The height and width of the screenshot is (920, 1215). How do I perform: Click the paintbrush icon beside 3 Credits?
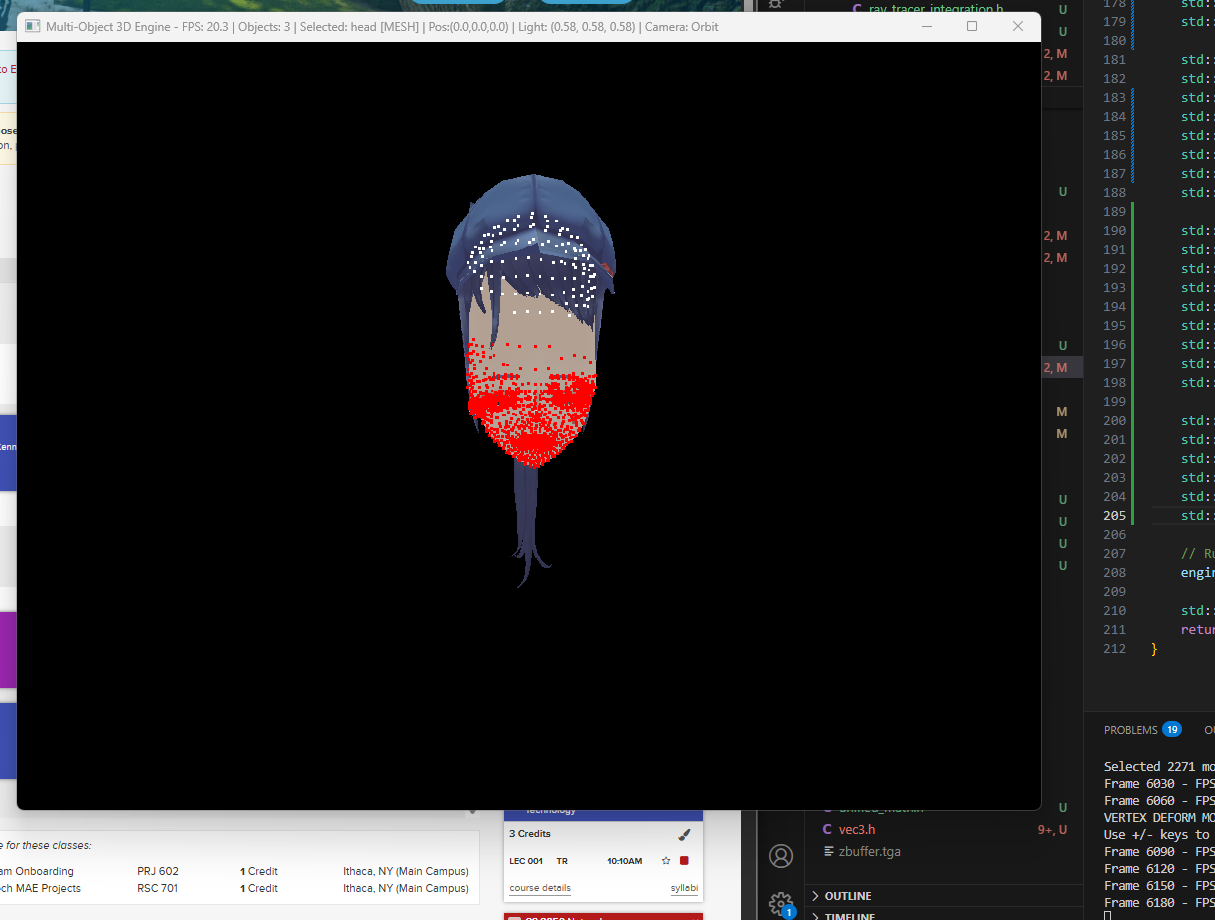click(684, 834)
